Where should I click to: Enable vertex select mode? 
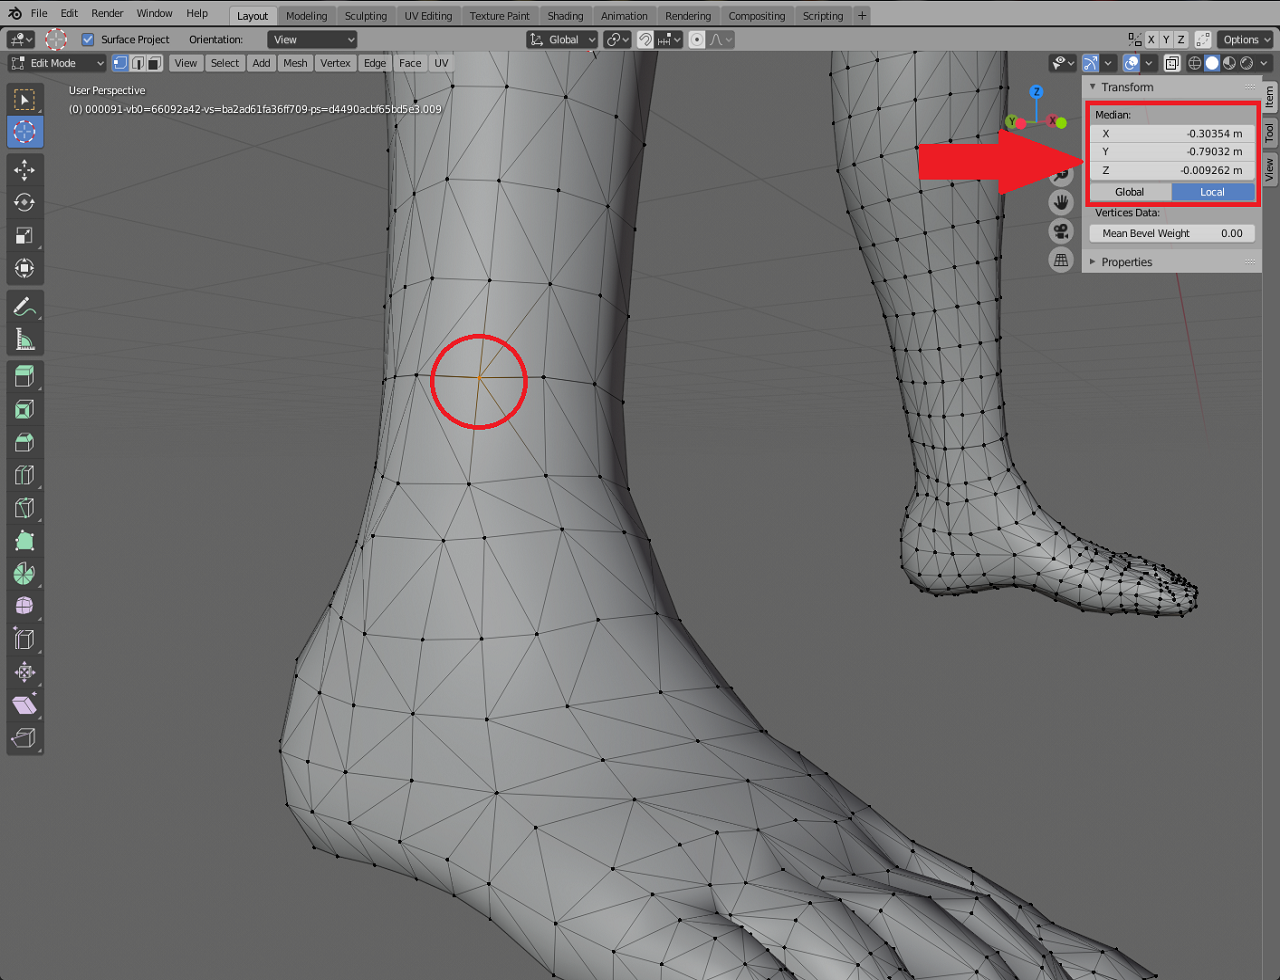pyautogui.click(x=119, y=63)
